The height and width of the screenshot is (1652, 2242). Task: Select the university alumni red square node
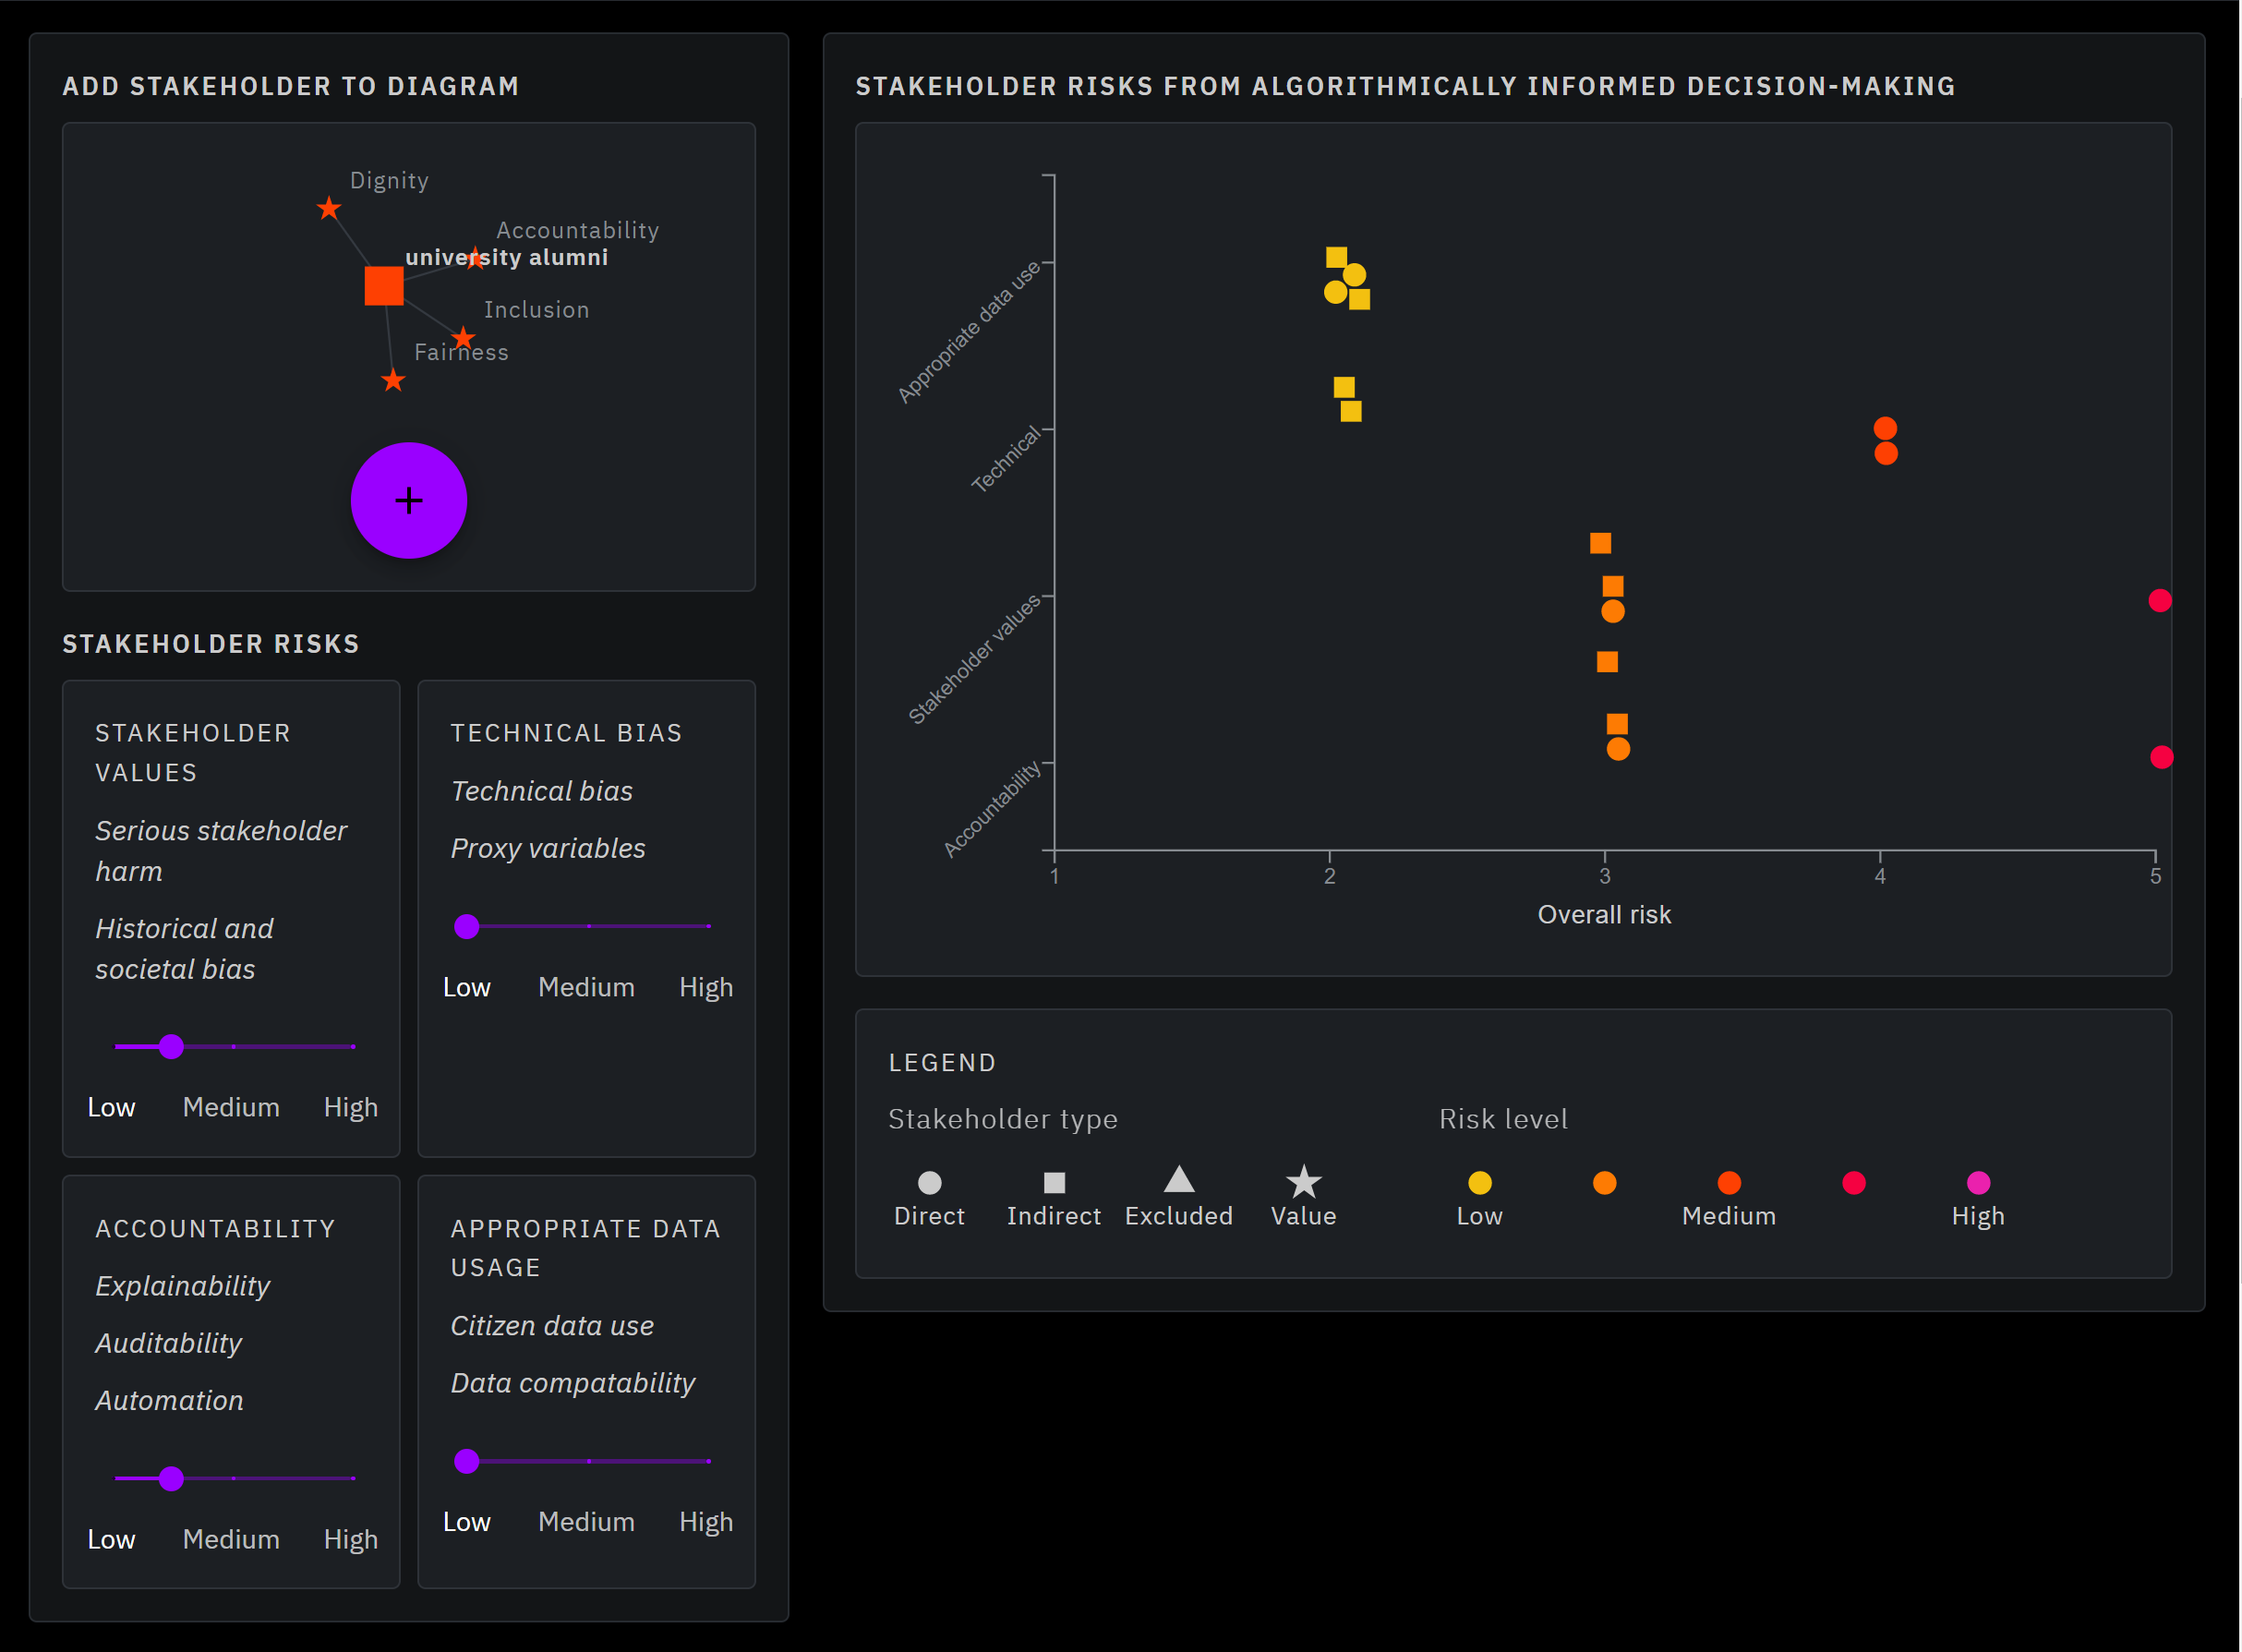tap(383, 285)
